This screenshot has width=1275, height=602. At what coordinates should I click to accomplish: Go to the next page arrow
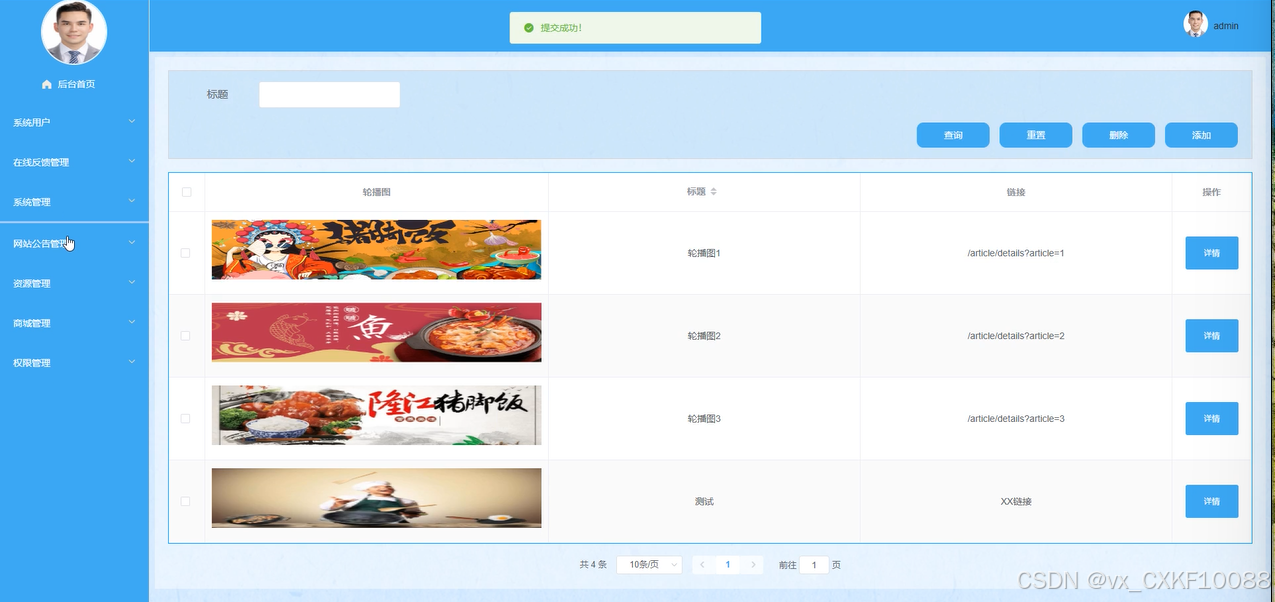pyautogui.click(x=754, y=565)
